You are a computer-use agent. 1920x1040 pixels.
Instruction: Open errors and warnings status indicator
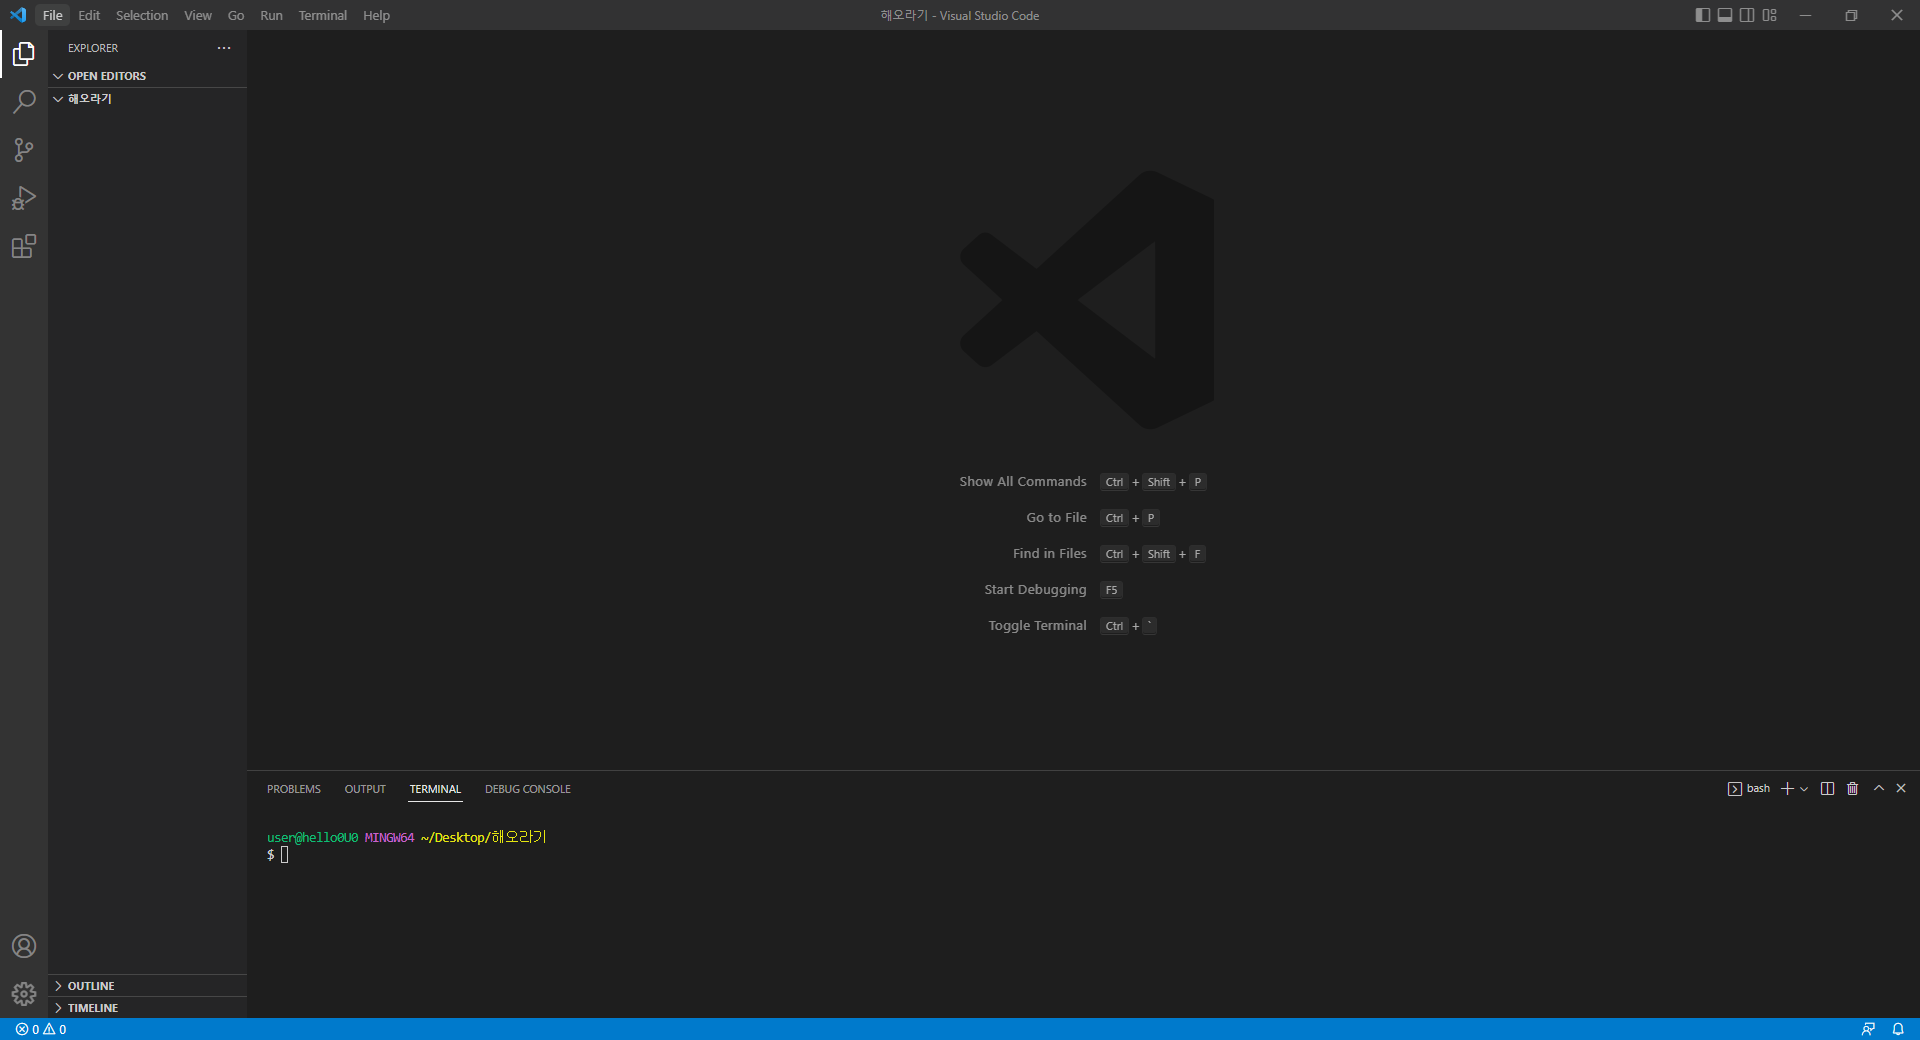coord(41,1029)
